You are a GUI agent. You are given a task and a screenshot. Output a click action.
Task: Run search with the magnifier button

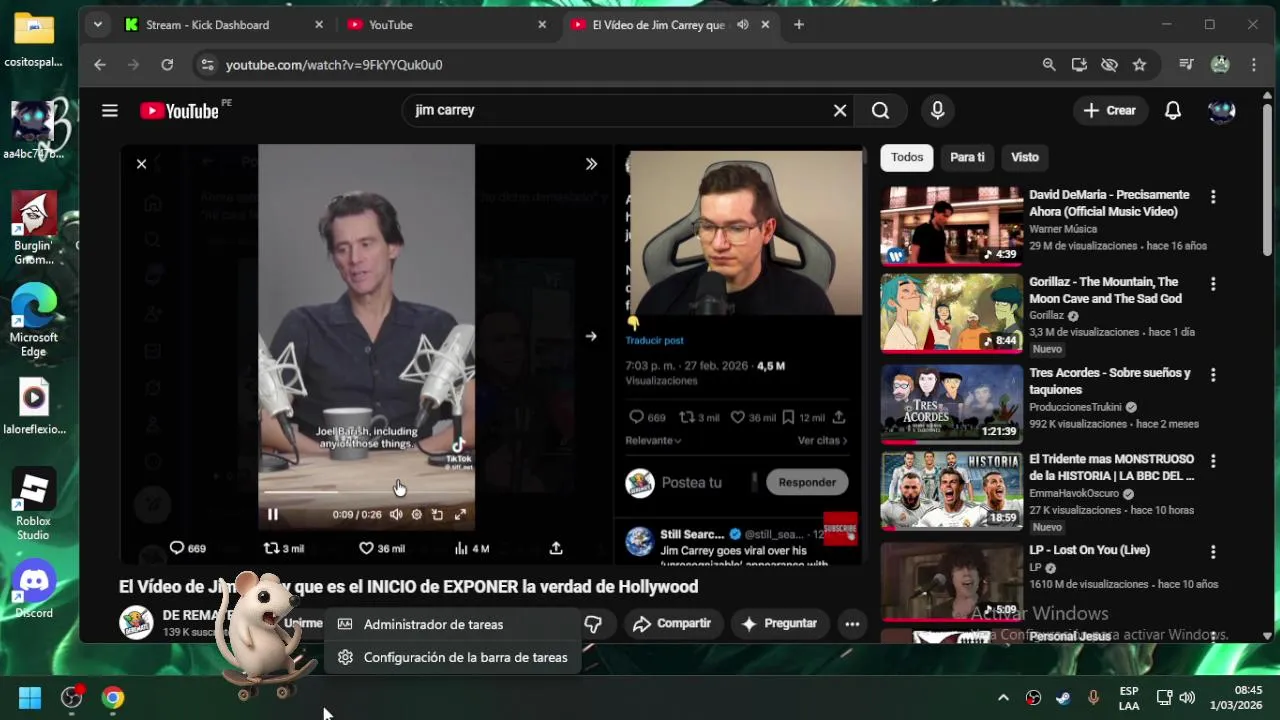[880, 111]
